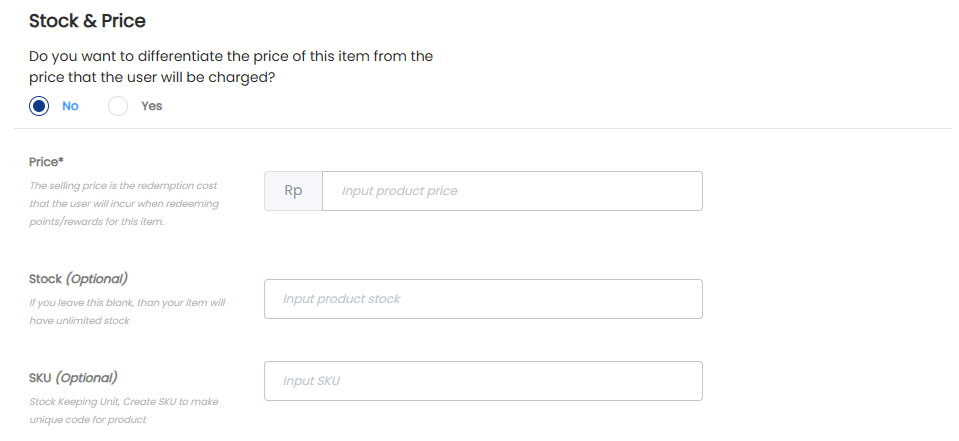Click the Rp currency prefix box
This screenshot has width=959, height=441.
pyautogui.click(x=293, y=191)
